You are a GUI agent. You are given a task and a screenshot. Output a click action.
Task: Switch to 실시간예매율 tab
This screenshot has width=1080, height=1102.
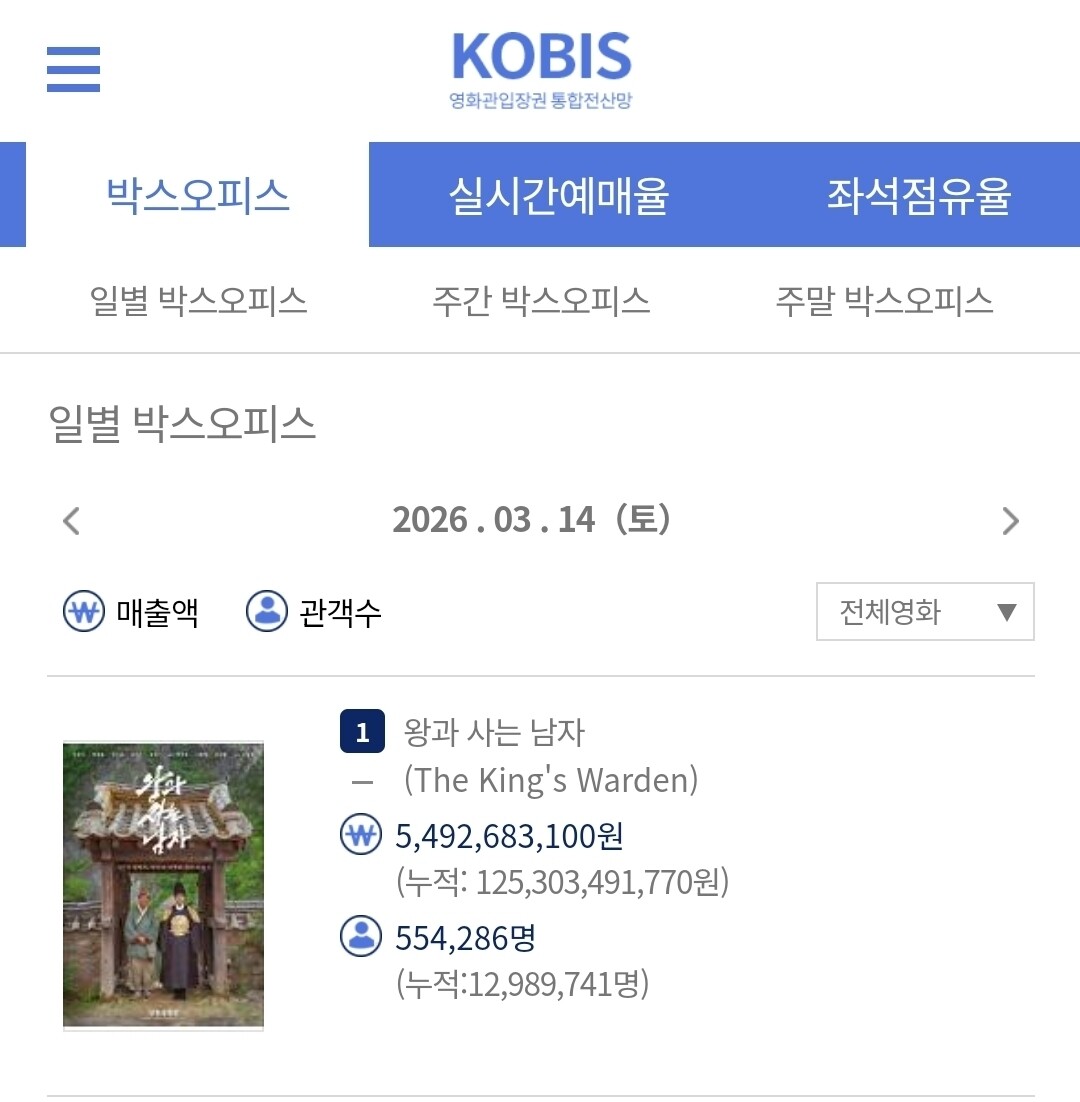(x=559, y=195)
